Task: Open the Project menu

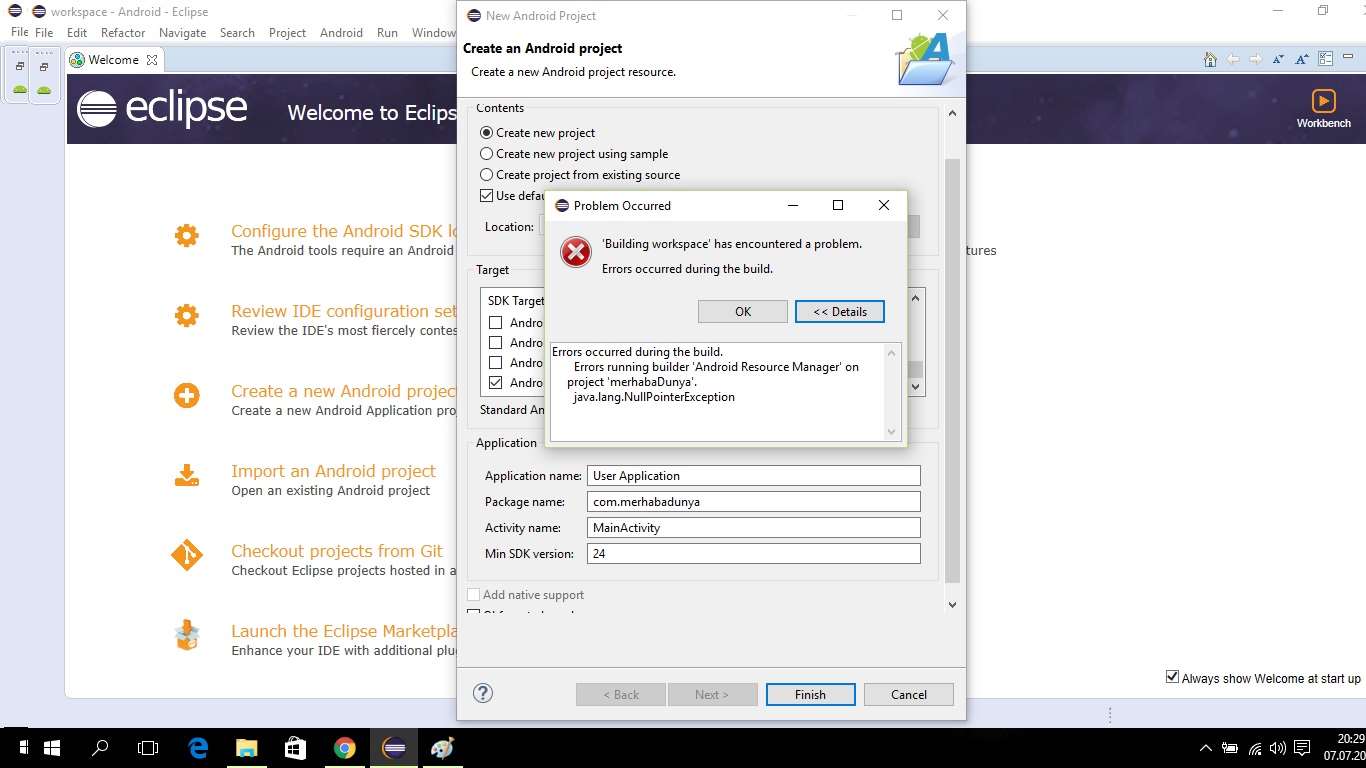Action: (287, 32)
